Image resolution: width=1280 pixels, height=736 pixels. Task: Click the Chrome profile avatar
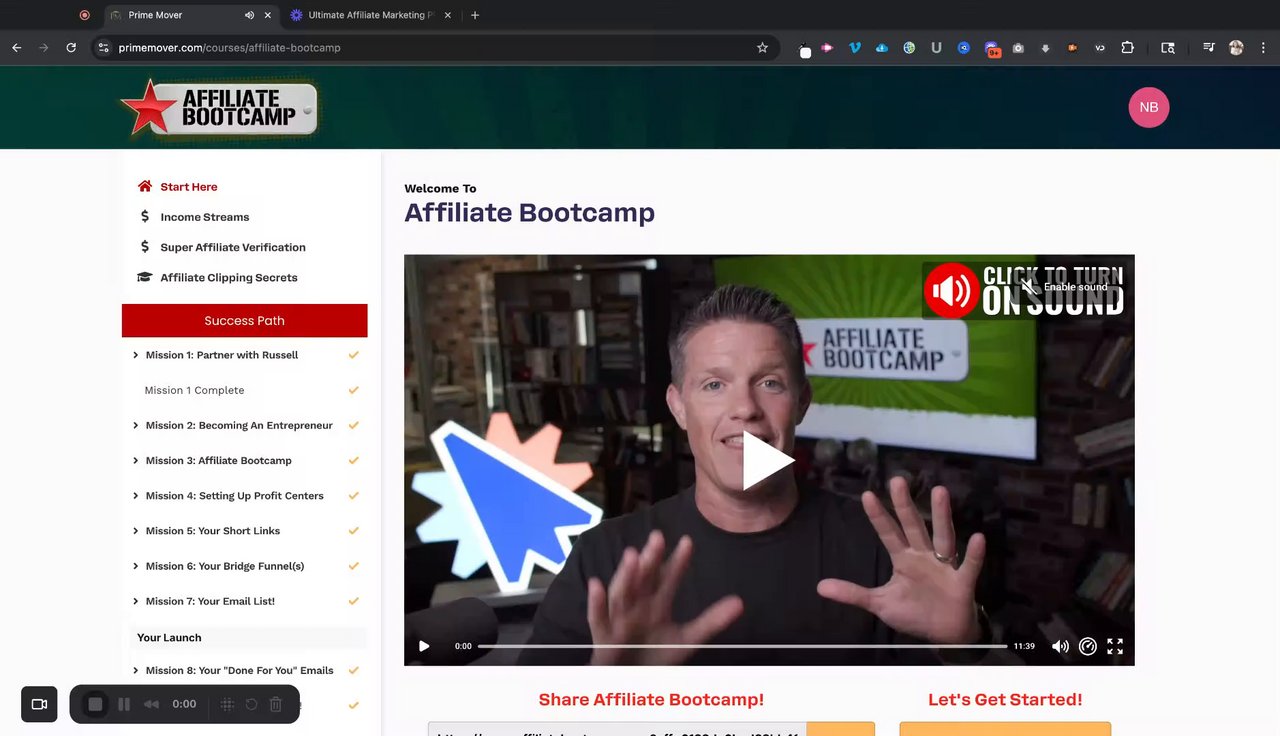(1237, 47)
